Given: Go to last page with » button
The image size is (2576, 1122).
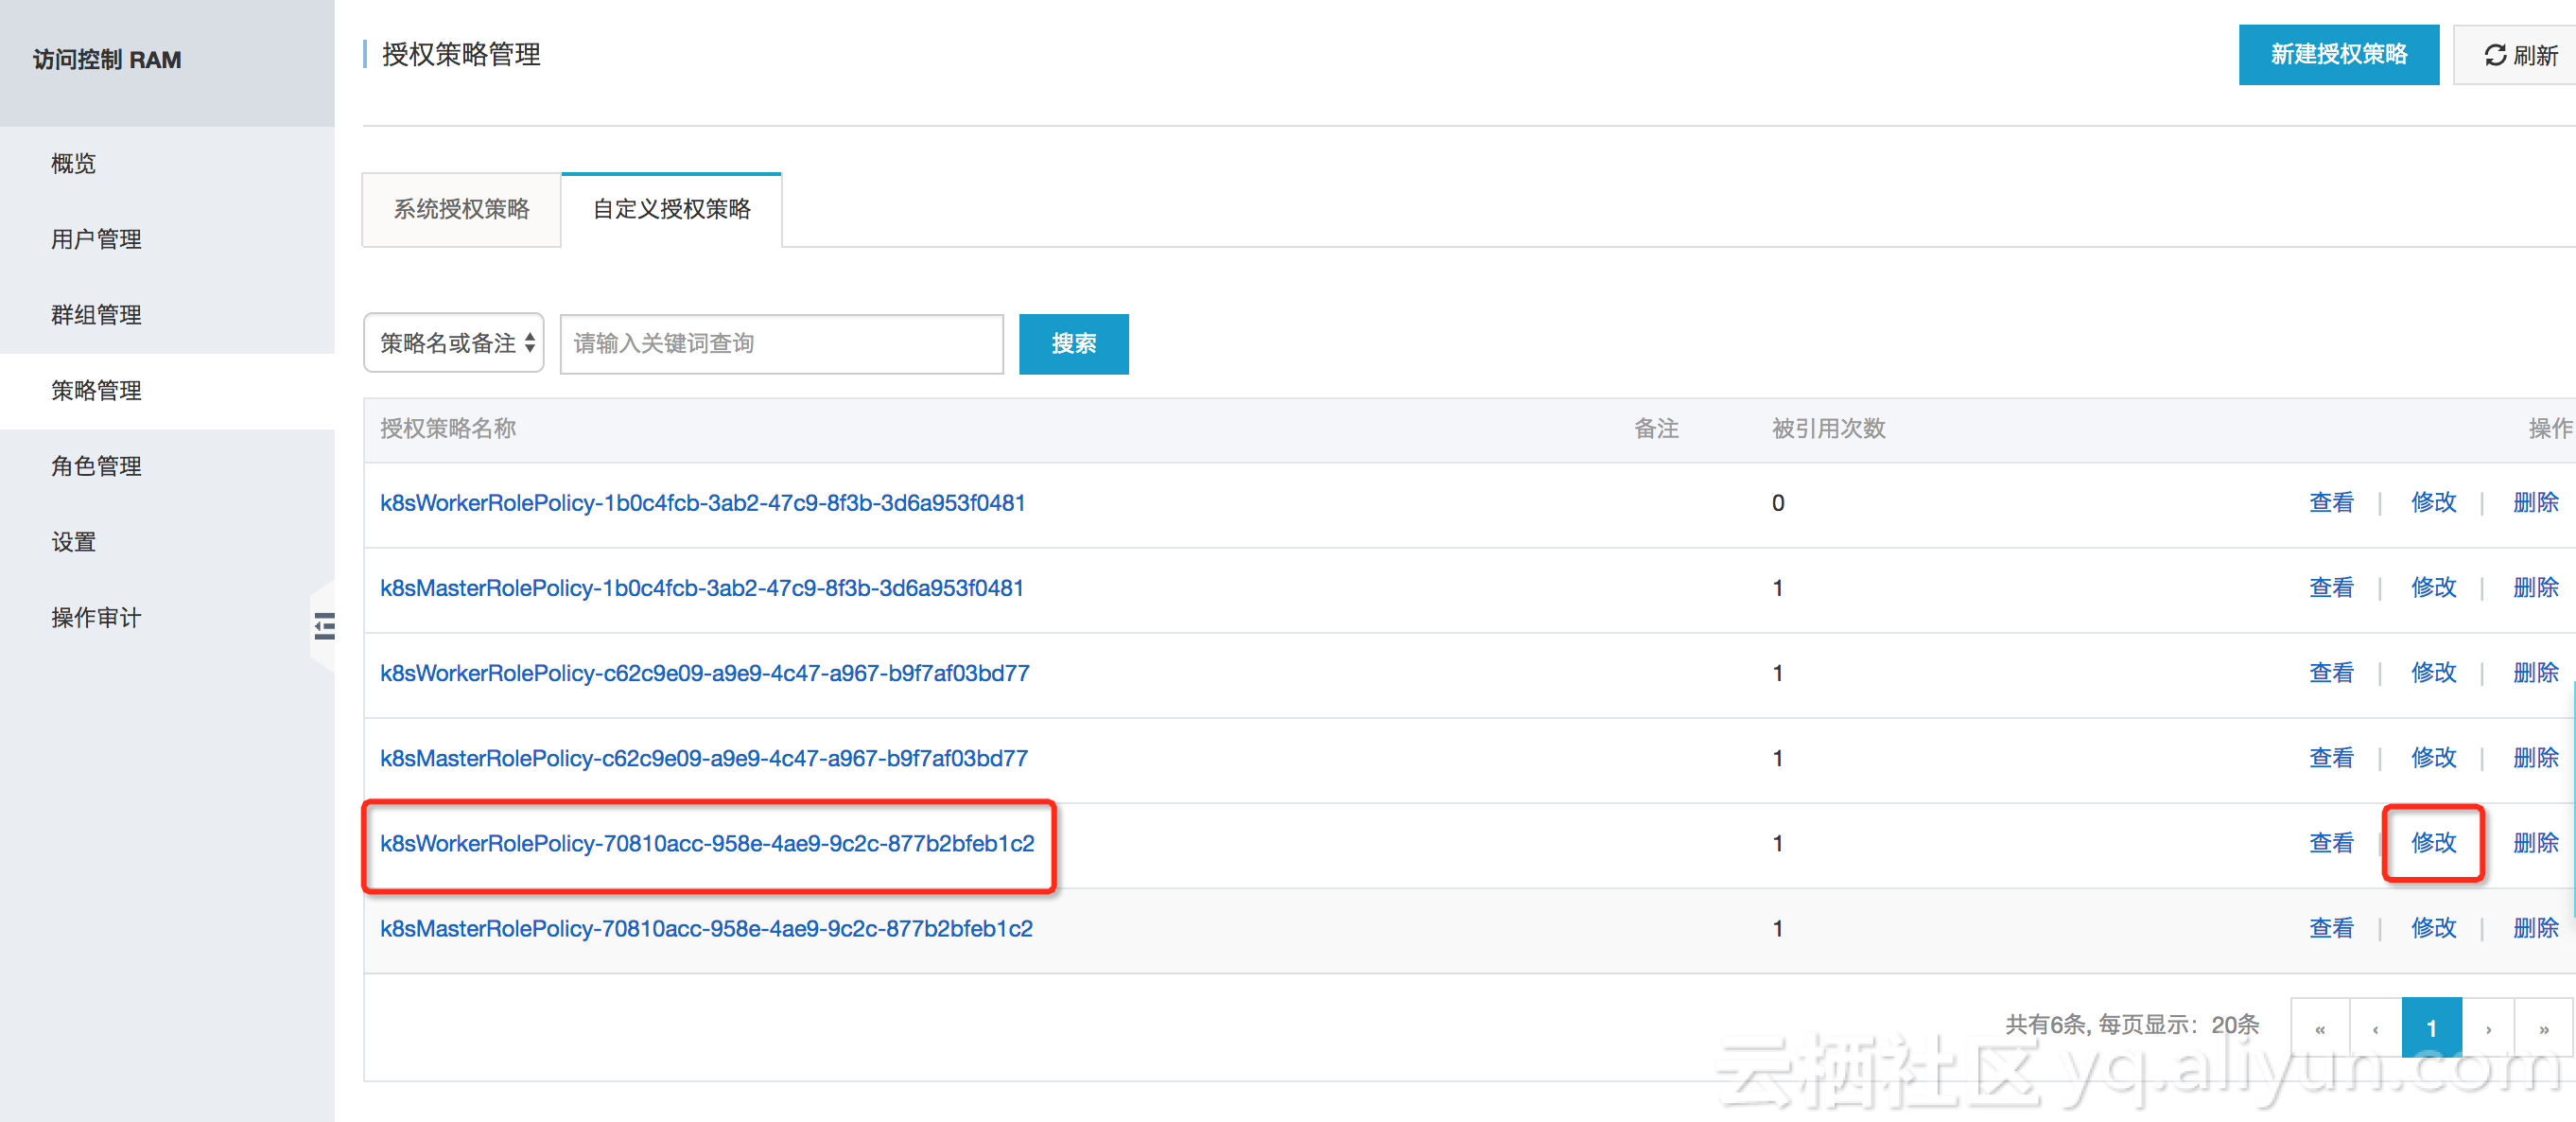Looking at the screenshot, I should pyautogui.click(x=2544, y=1028).
